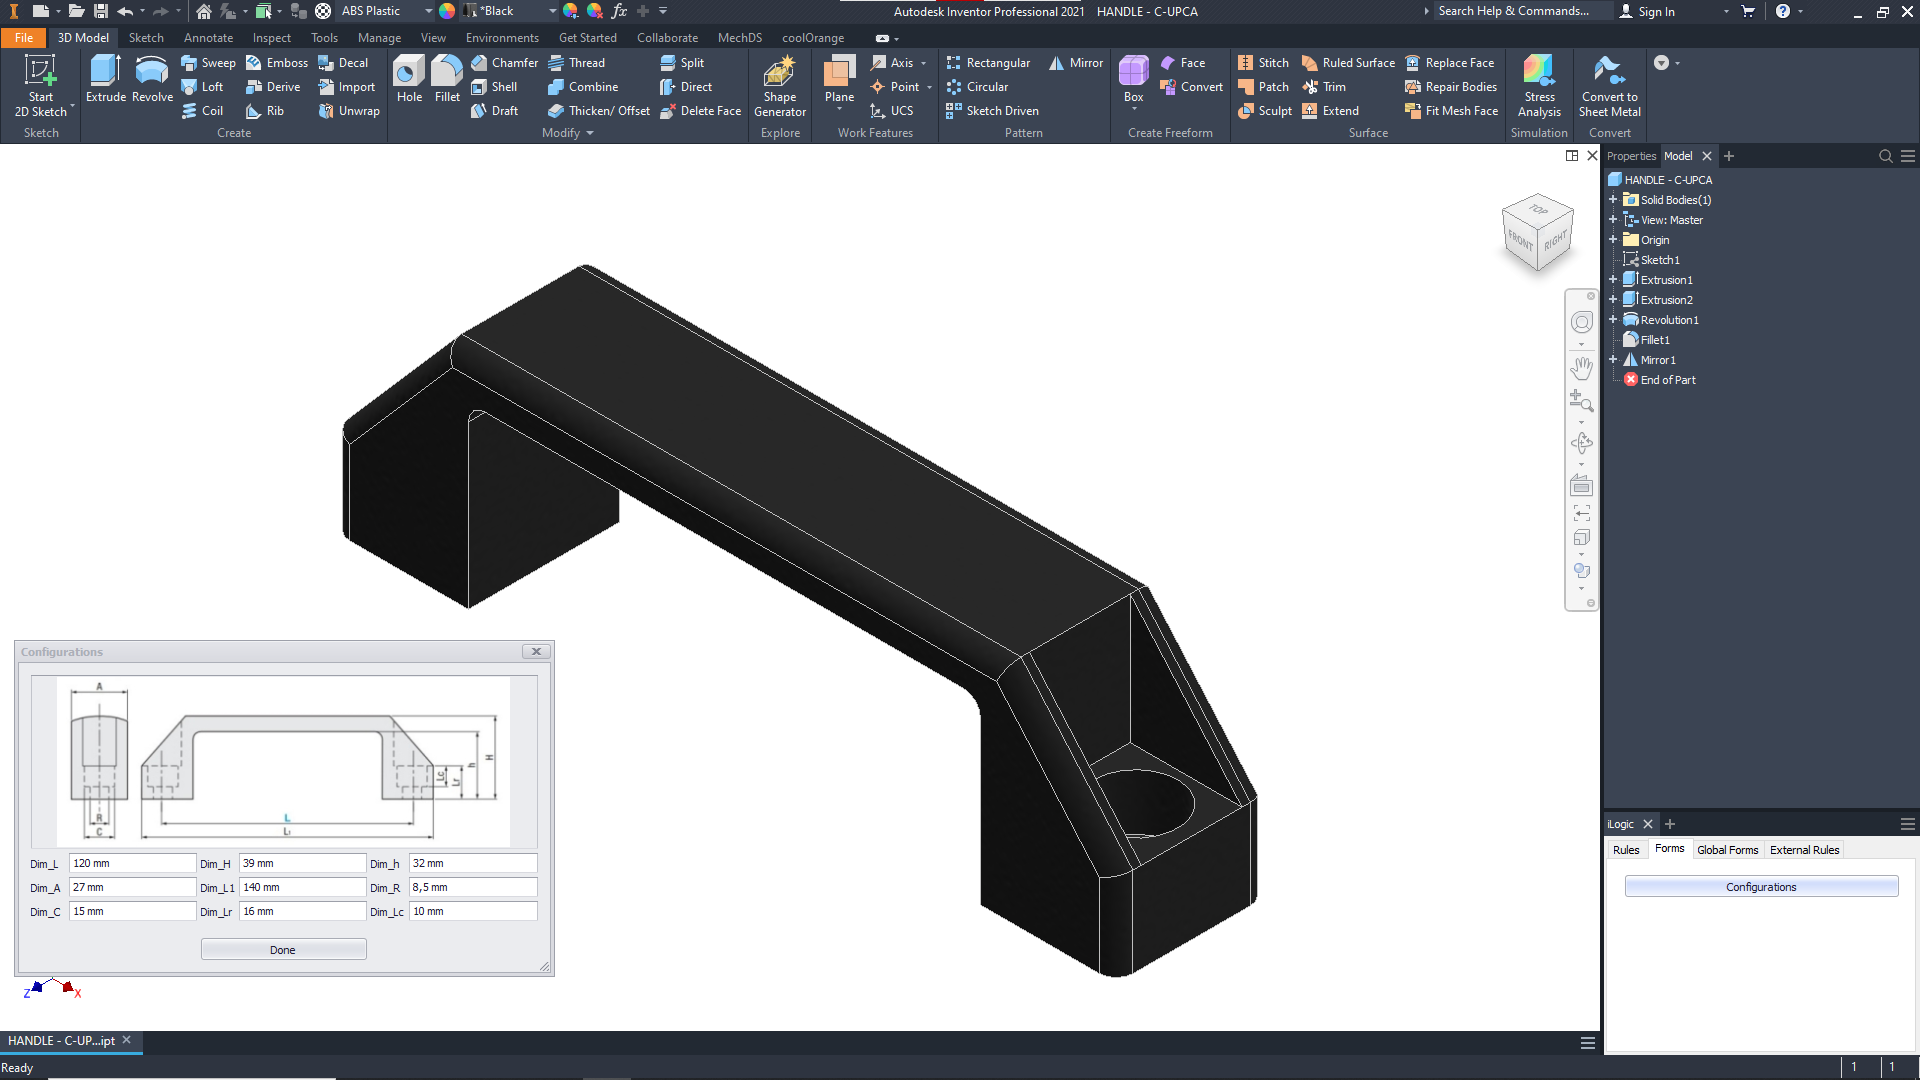Open the Black appearance dropdown
This screenshot has width=1920, height=1080.
pyautogui.click(x=551, y=11)
